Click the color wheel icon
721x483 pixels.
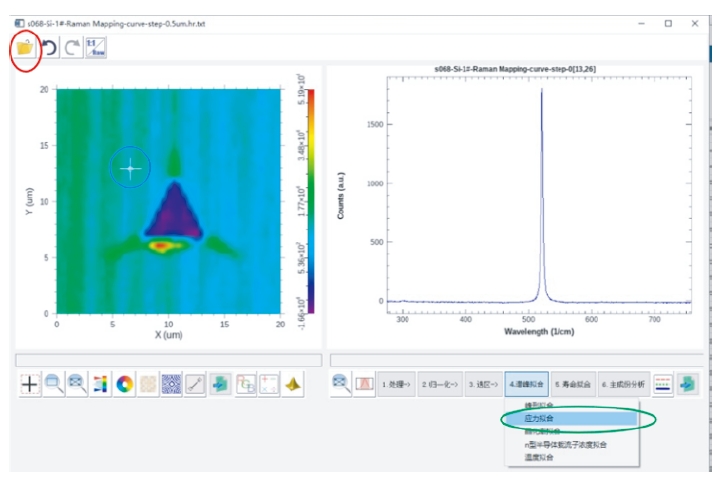tap(125, 385)
